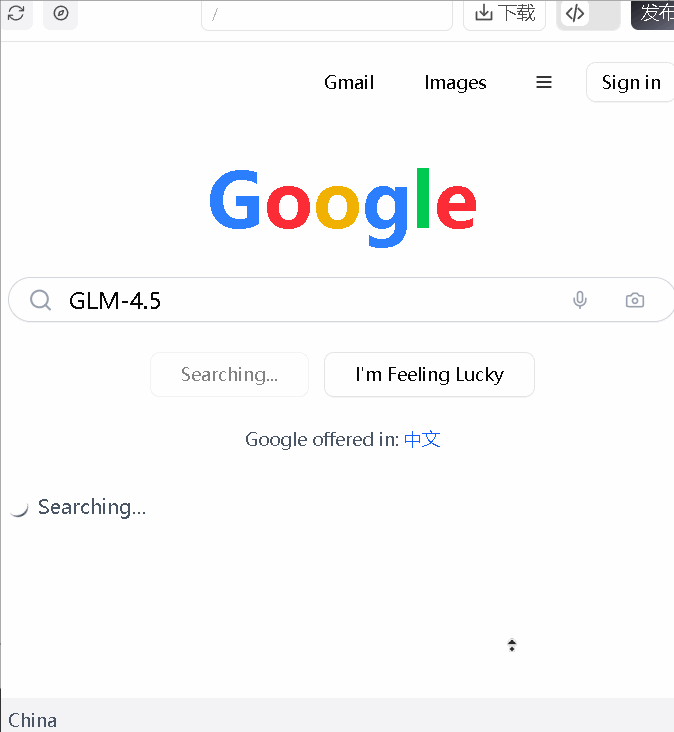674x732 pixels.
Task: Click the 发布 publish button
Action: [x=655, y=13]
